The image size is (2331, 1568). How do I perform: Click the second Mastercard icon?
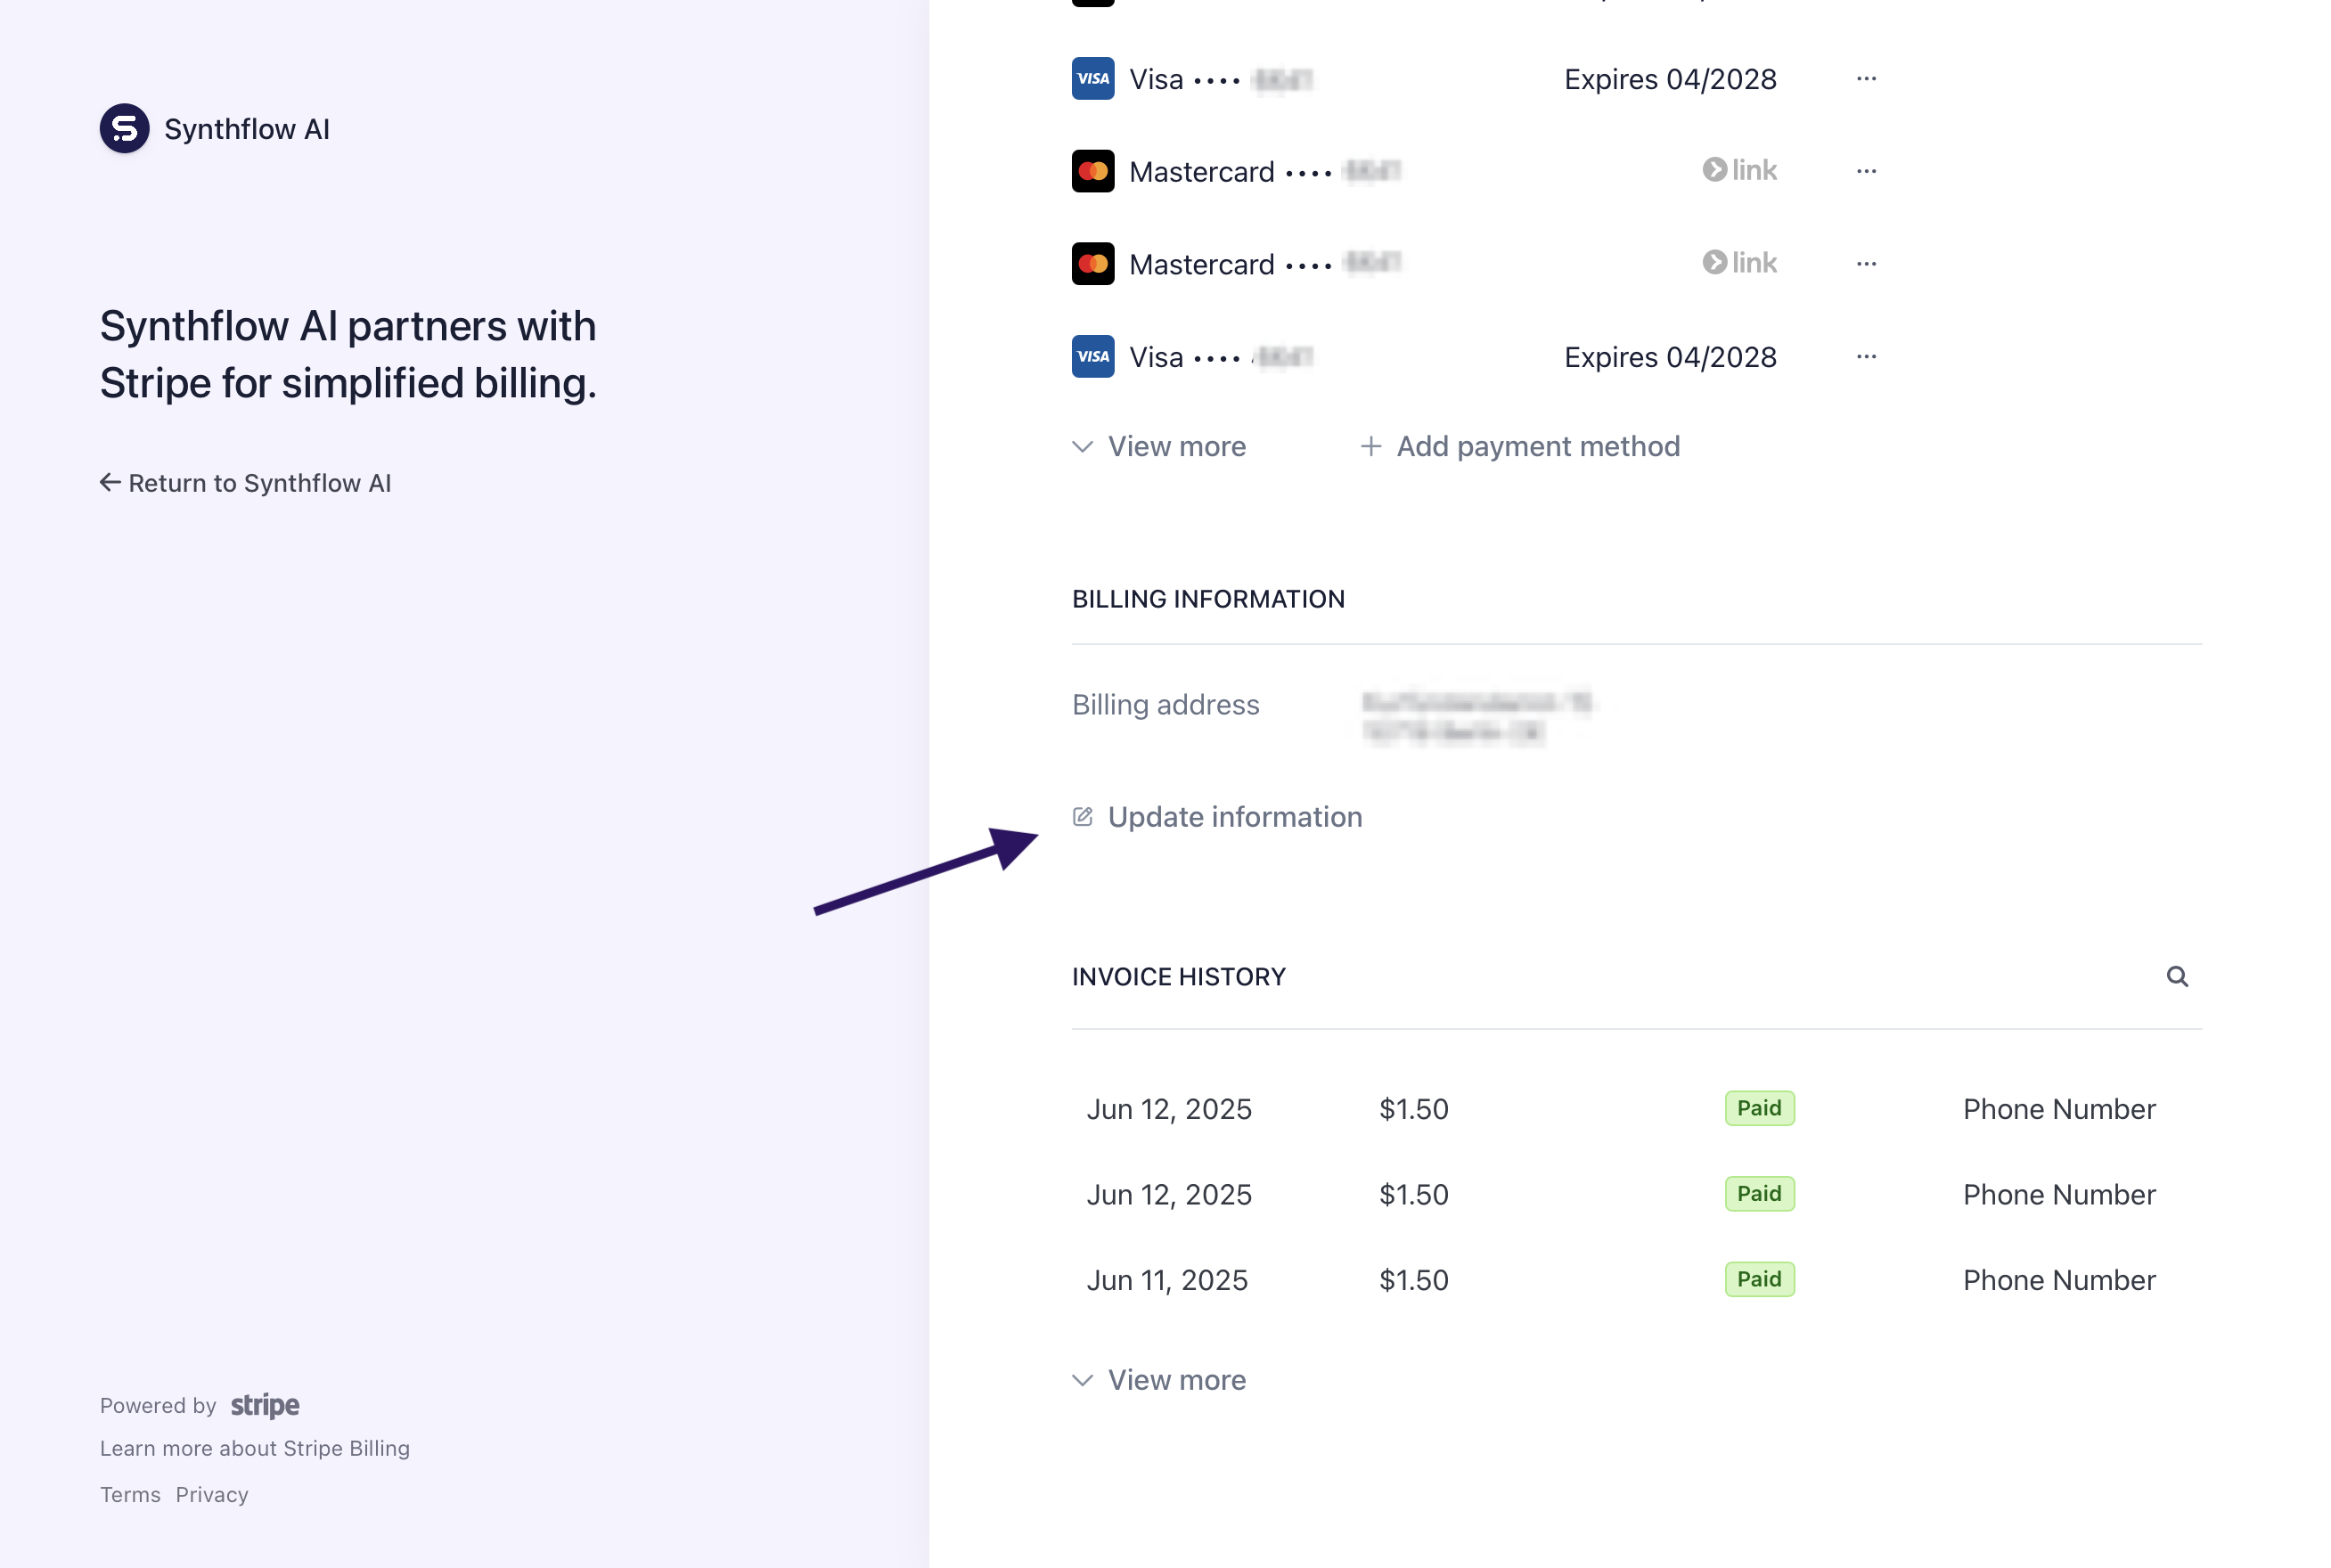[x=1092, y=264]
